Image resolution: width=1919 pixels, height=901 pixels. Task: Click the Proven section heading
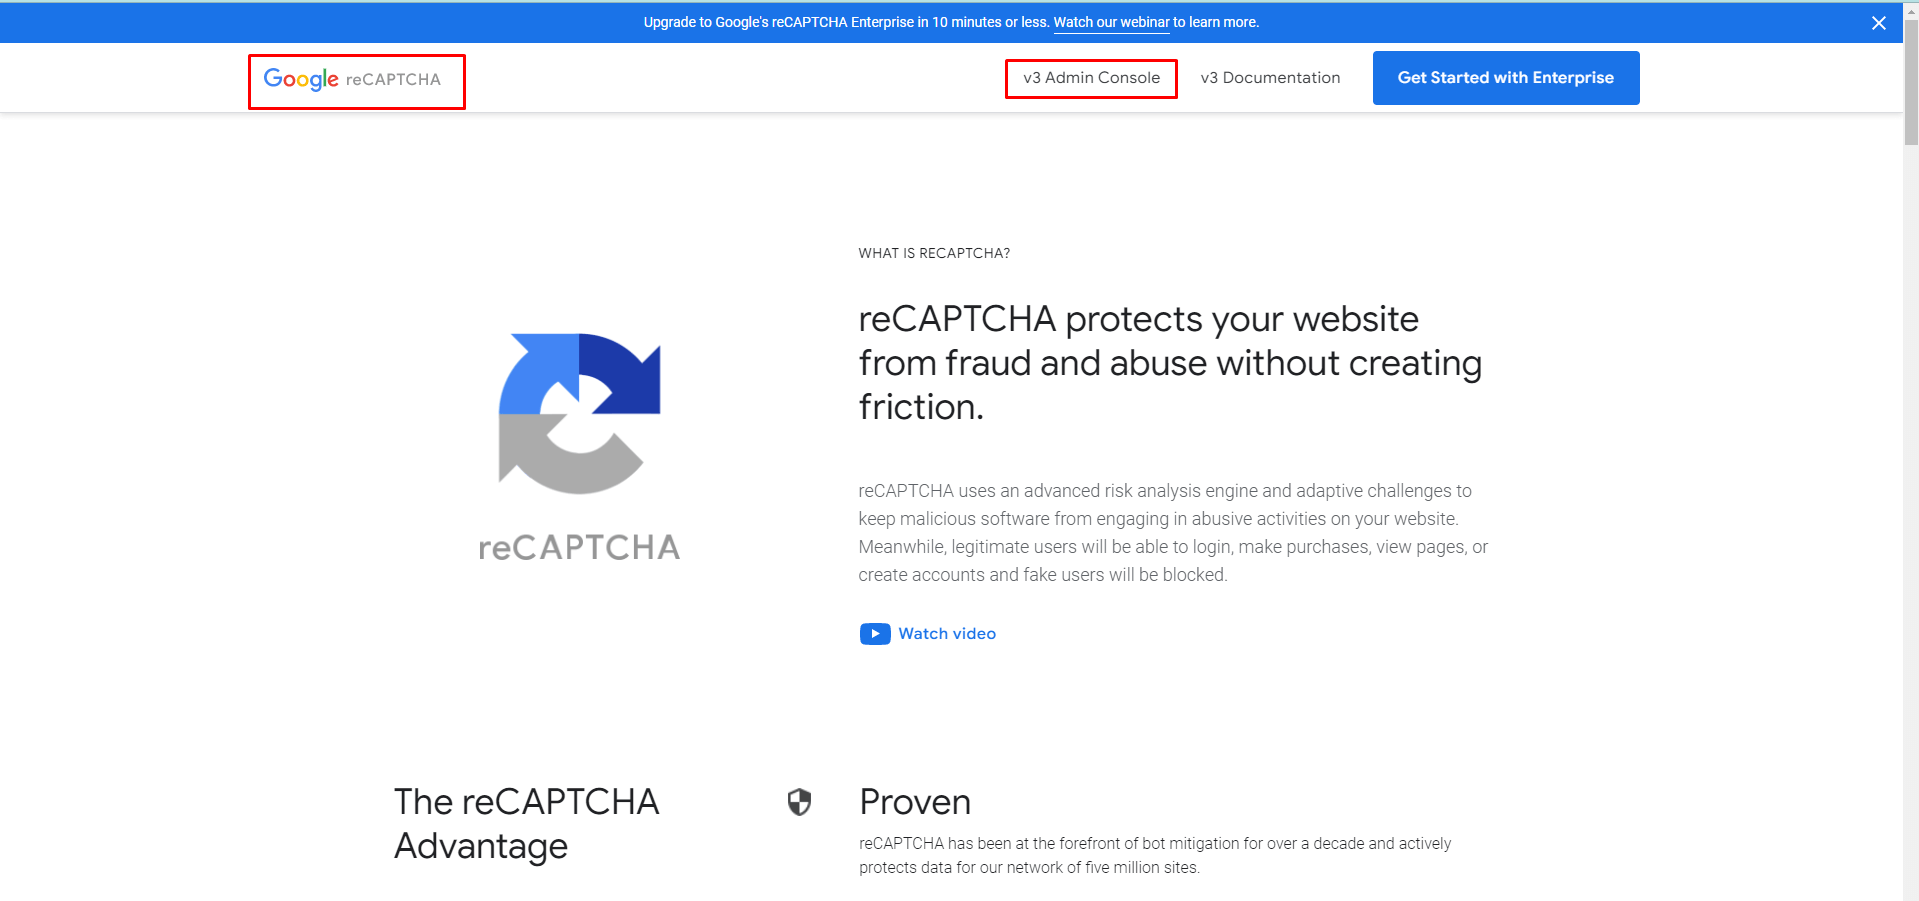coord(914,802)
